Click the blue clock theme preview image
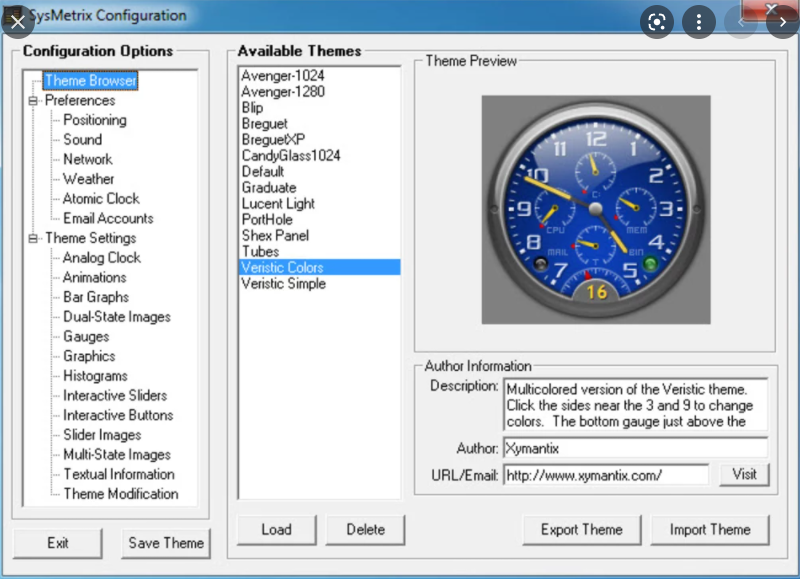Viewport: 800px width, 579px height. point(596,210)
